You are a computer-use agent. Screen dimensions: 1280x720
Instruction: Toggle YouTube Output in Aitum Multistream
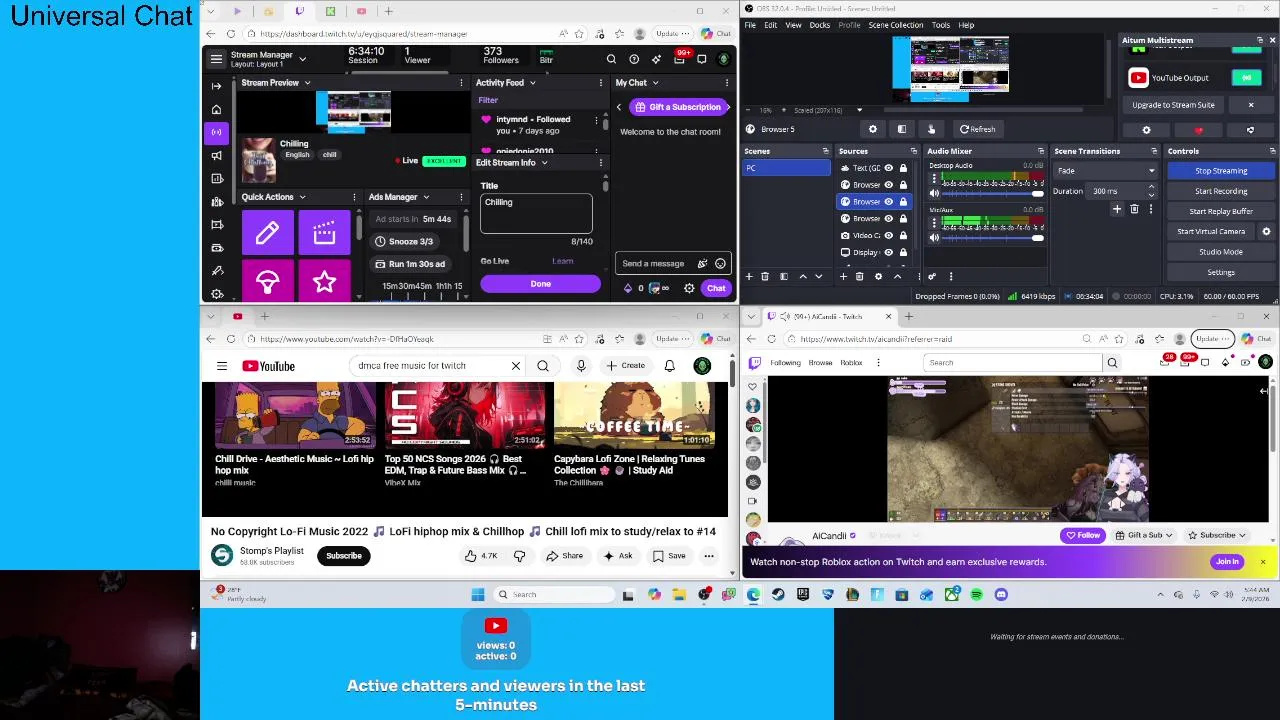(1246, 78)
